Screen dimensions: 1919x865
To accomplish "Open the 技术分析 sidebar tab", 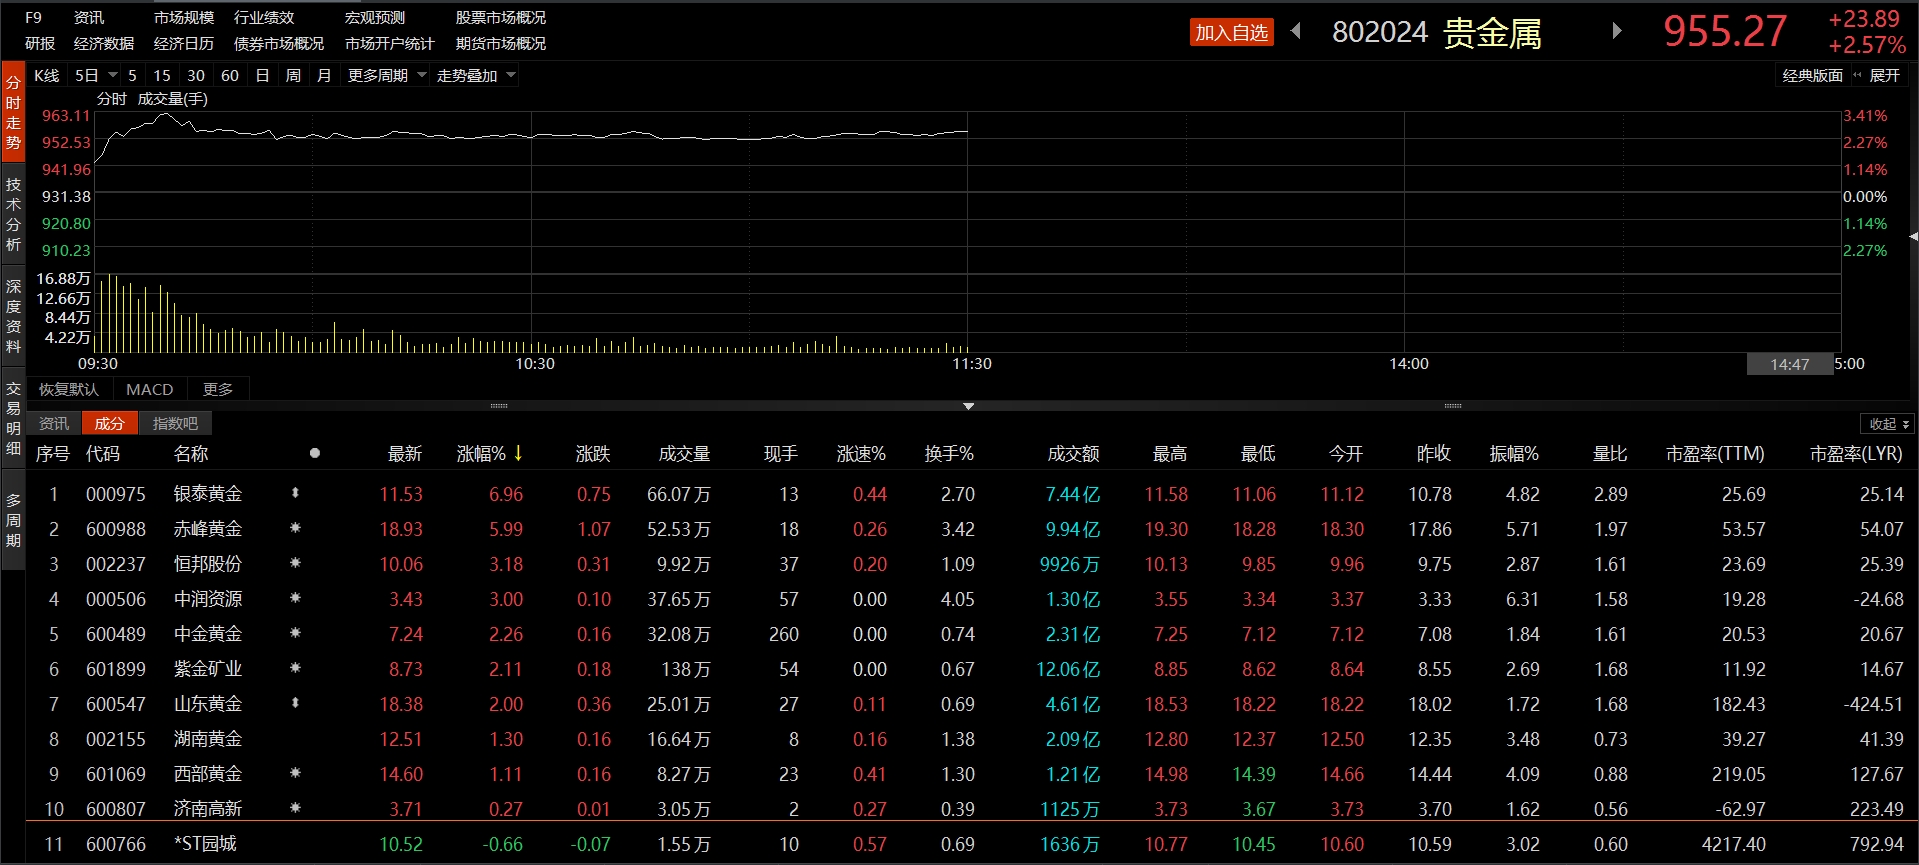I will [13, 214].
